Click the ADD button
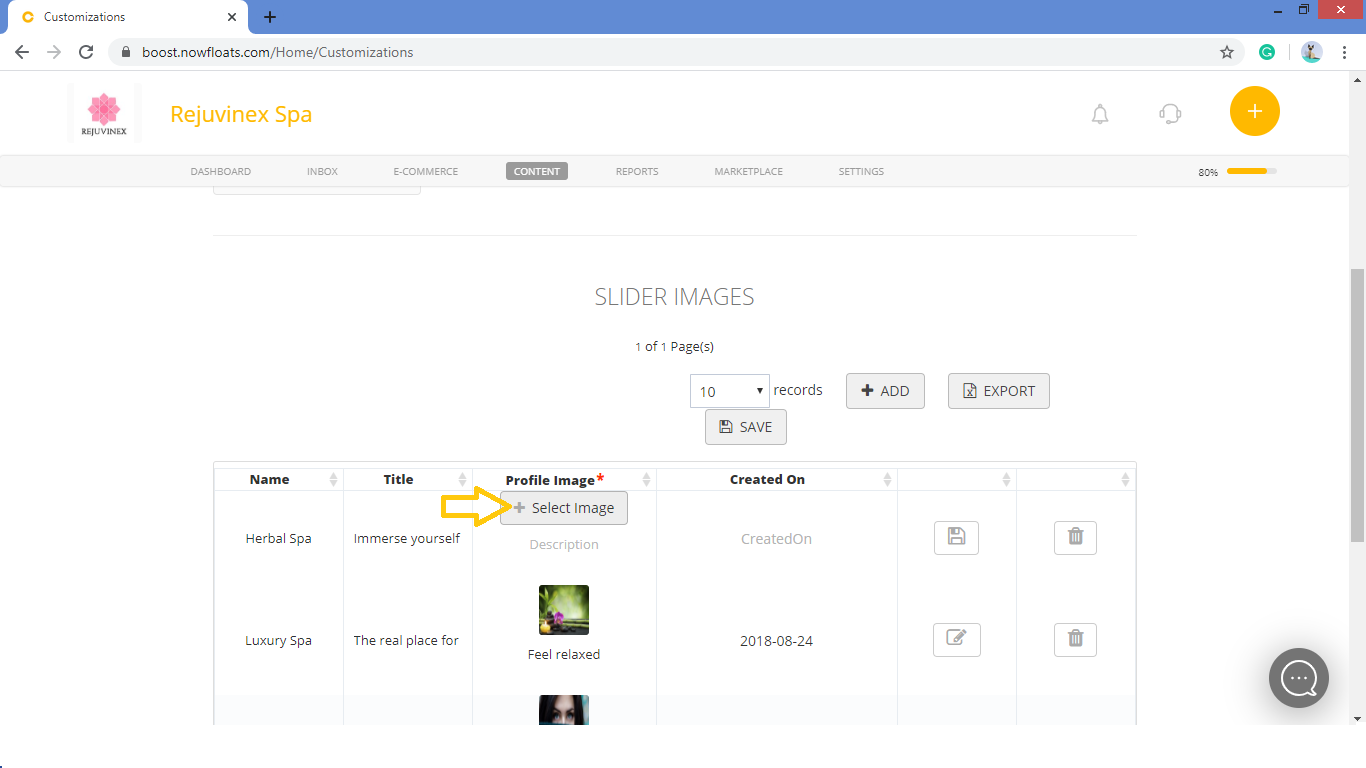This screenshot has height=768, width=1366. [x=885, y=391]
